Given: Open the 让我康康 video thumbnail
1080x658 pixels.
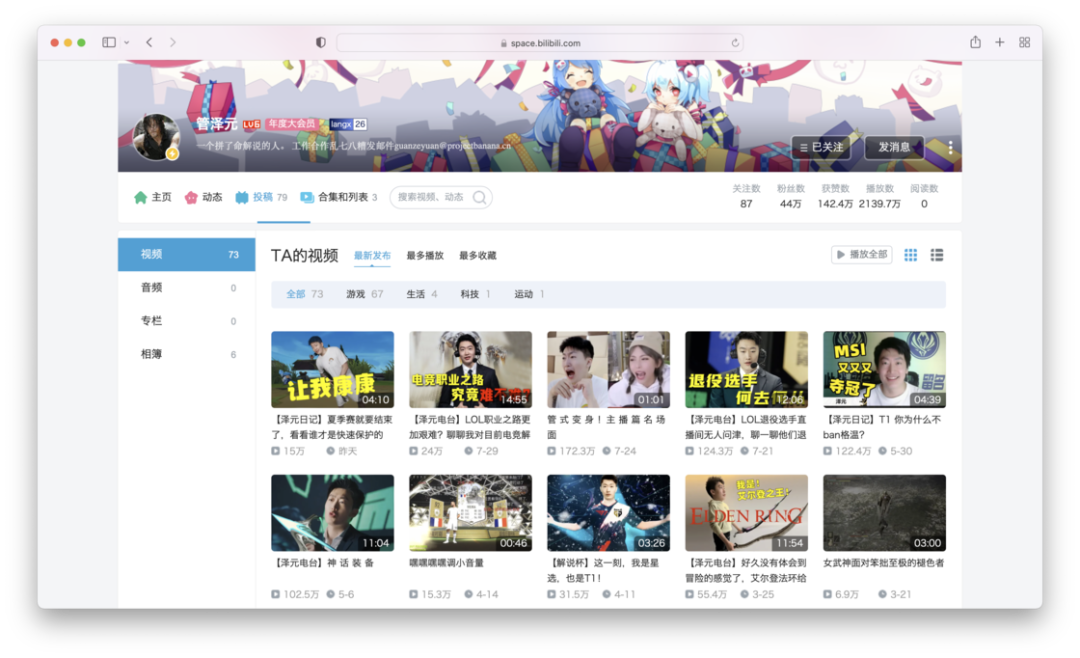Looking at the screenshot, I should [x=333, y=370].
